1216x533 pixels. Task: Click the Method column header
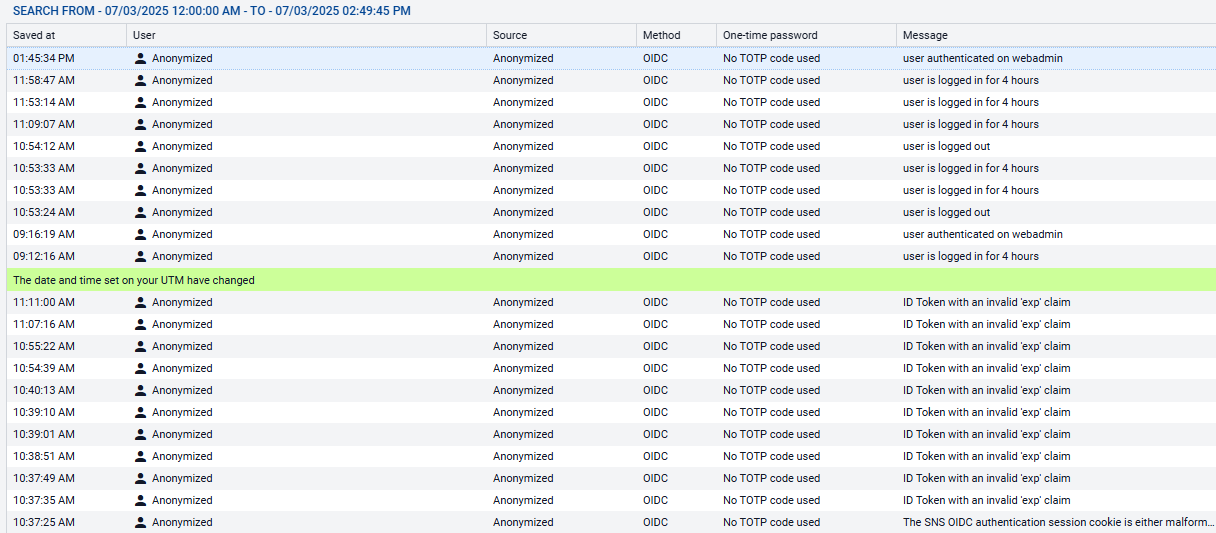tap(661, 35)
